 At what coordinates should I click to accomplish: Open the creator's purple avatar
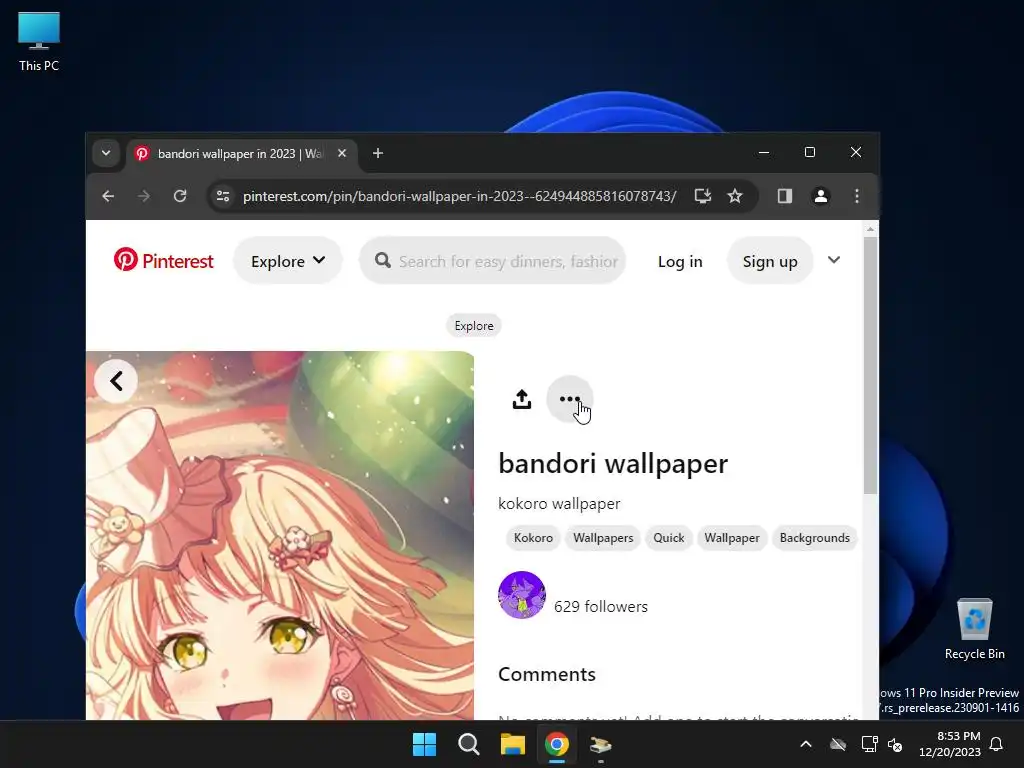pos(522,595)
